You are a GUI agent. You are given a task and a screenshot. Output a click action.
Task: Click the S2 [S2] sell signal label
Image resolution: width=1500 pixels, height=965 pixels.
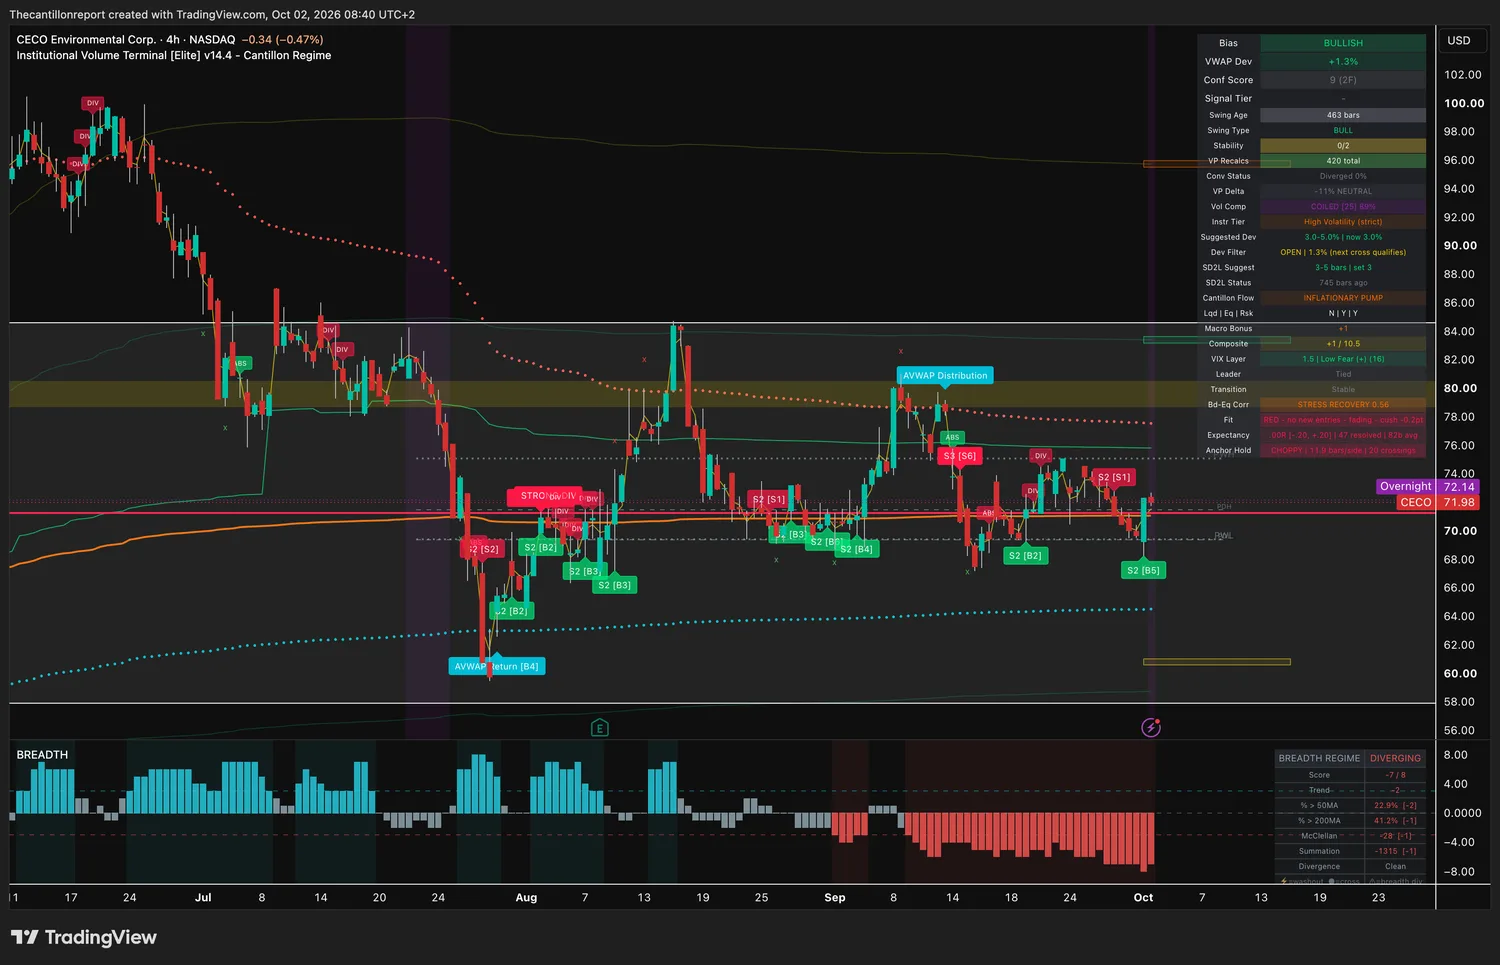[483, 549]
